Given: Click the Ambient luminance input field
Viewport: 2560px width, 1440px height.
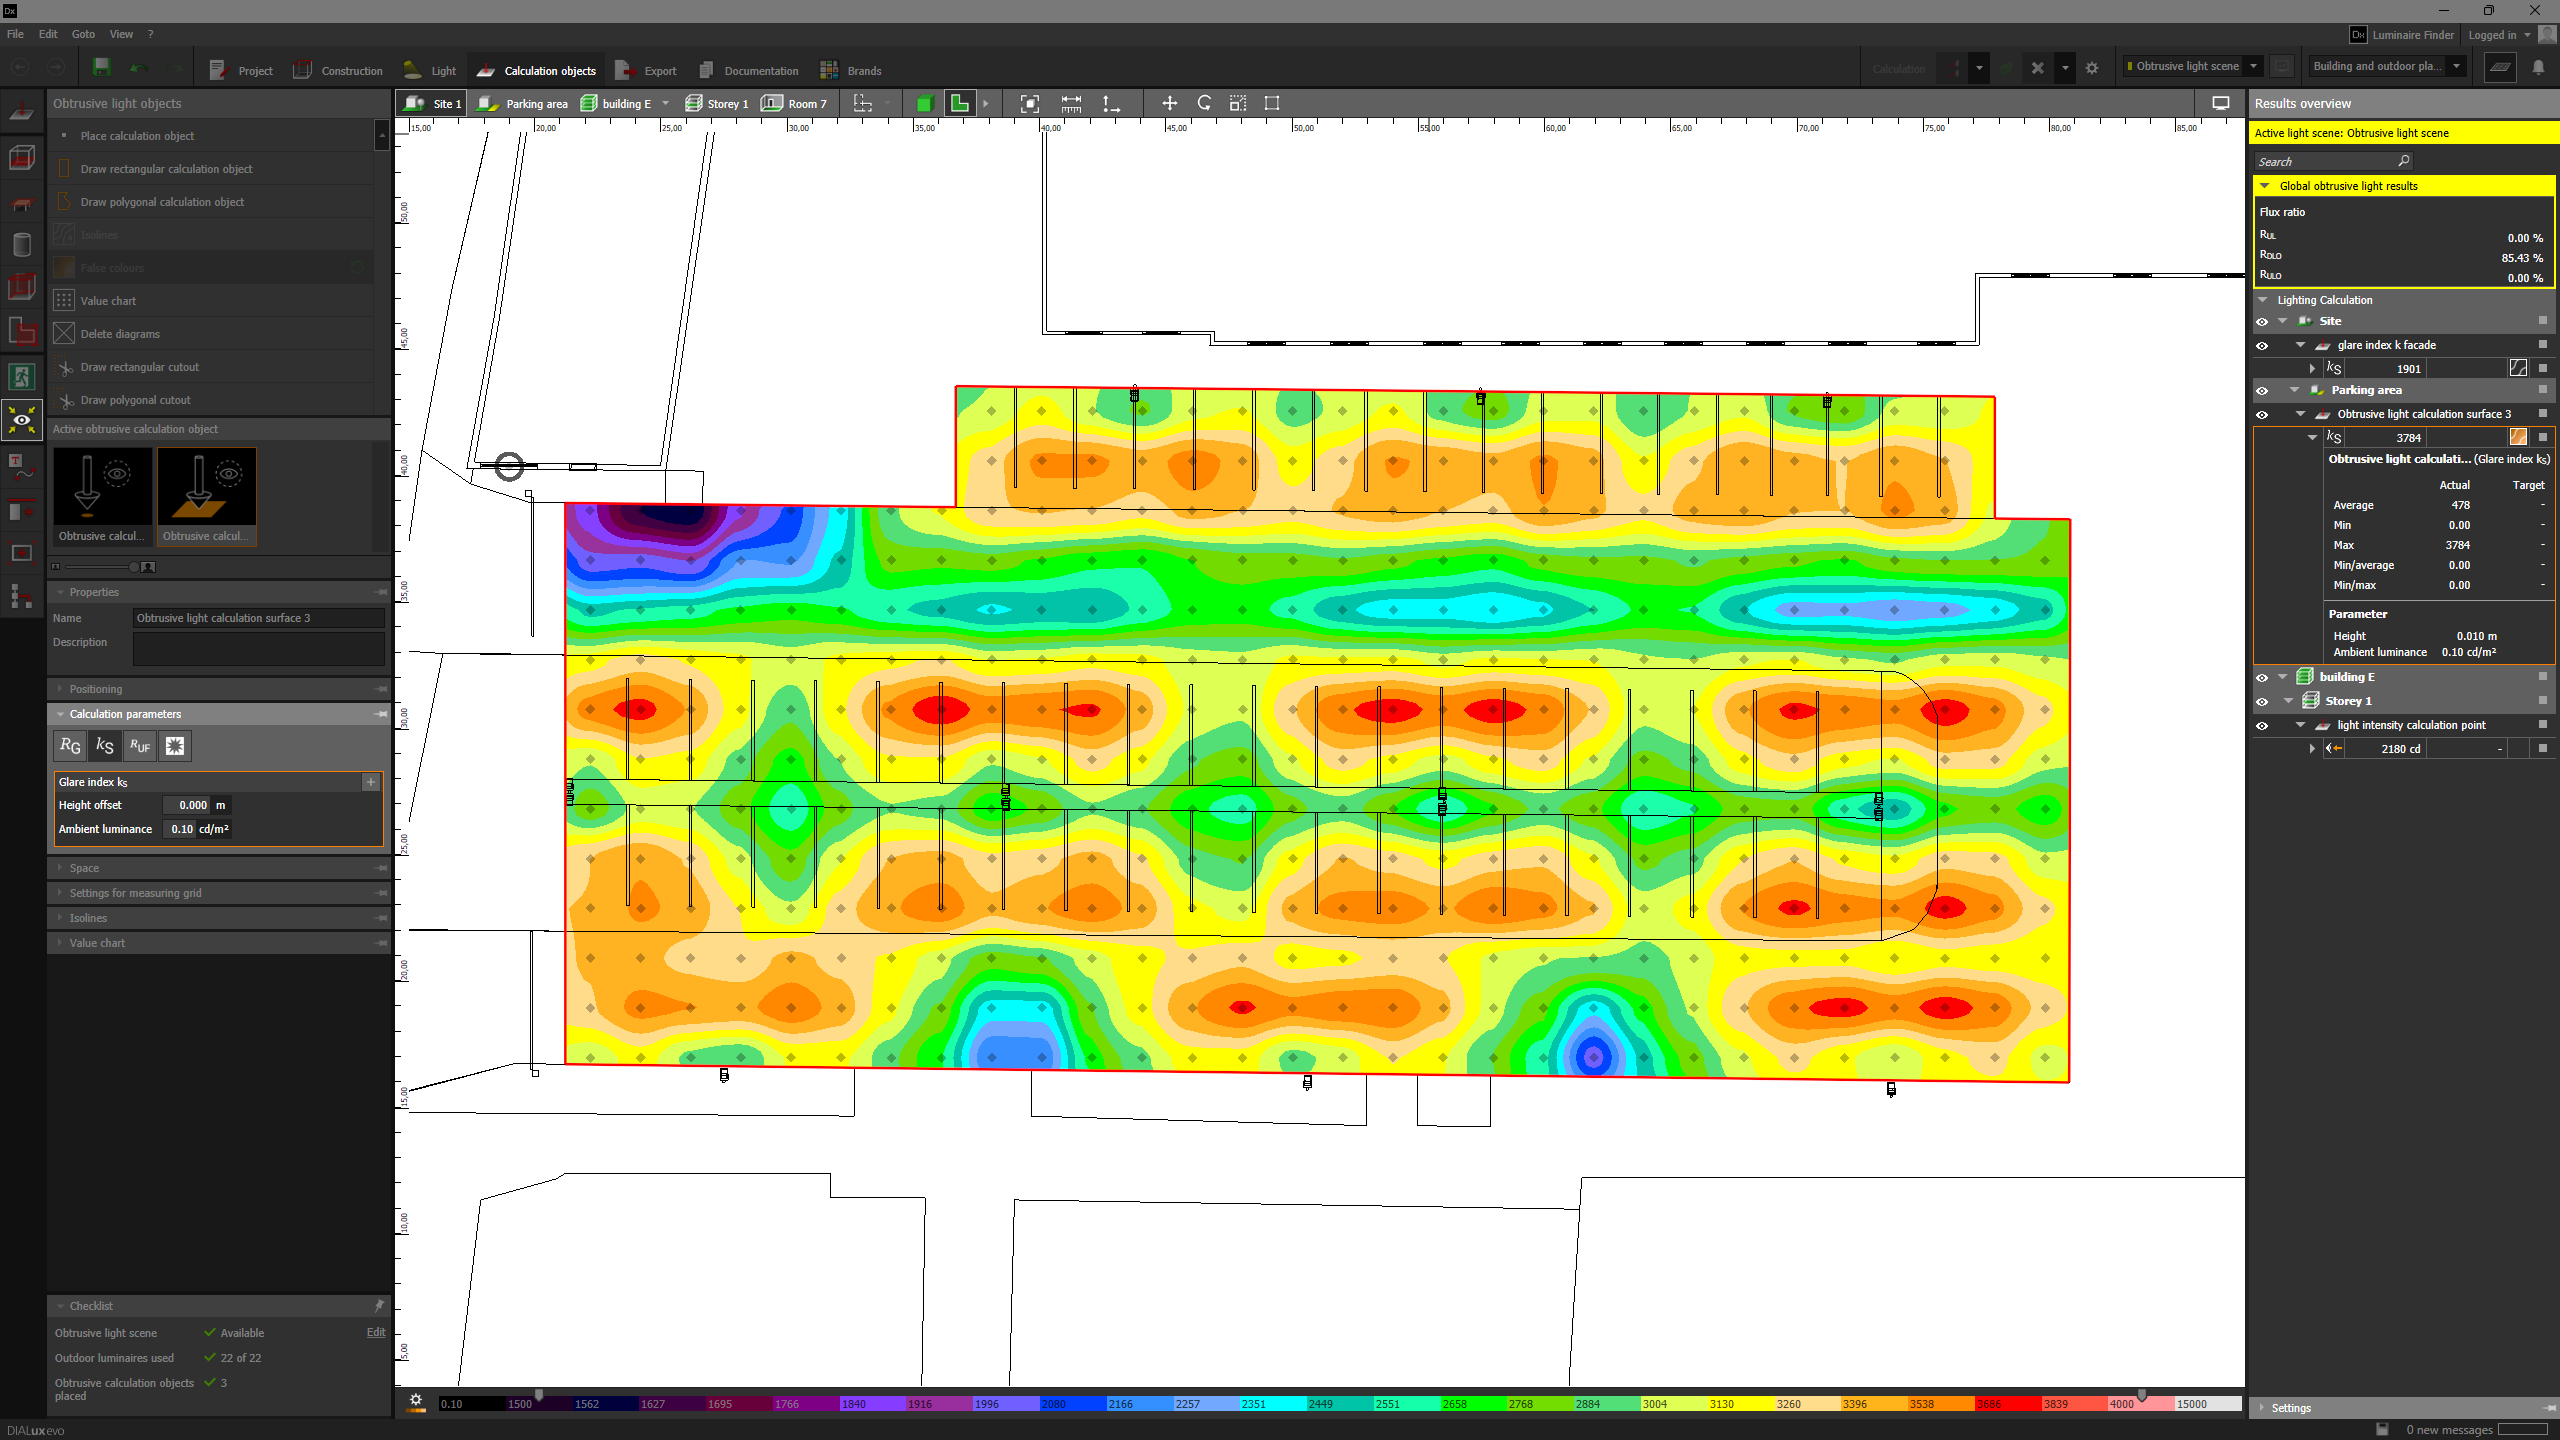Looking at the screenshot, I should pos(182,829).
